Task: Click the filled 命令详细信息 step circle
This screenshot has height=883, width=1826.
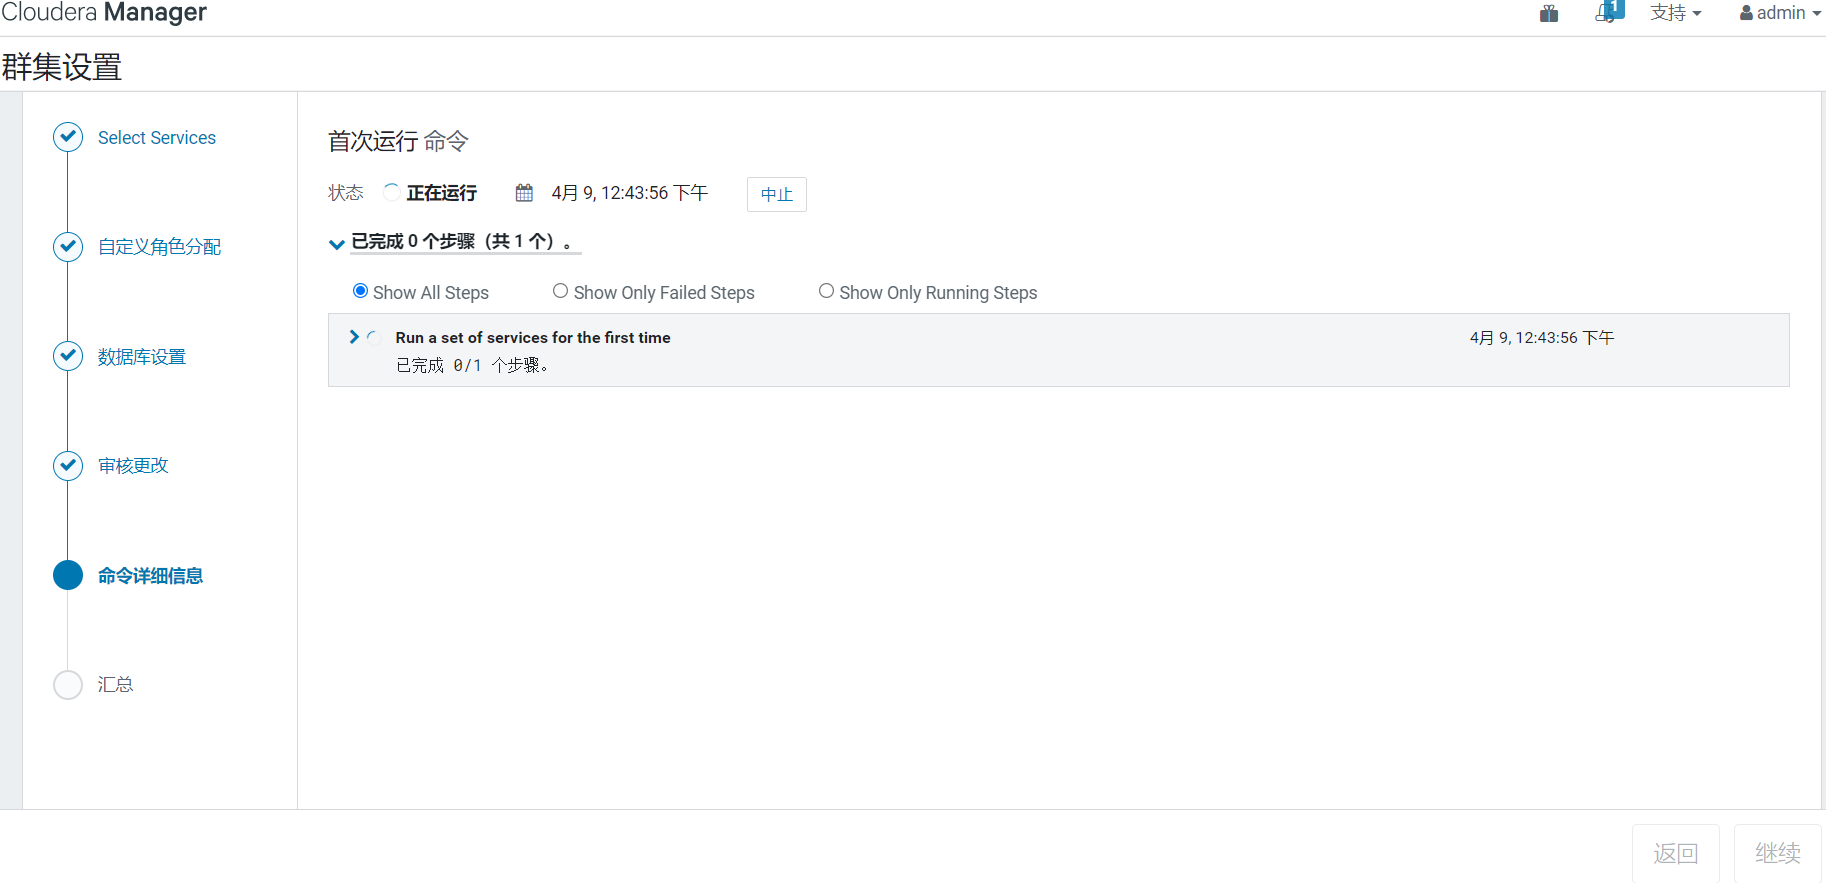Action: pyautogui.click(x=68, y=575)
